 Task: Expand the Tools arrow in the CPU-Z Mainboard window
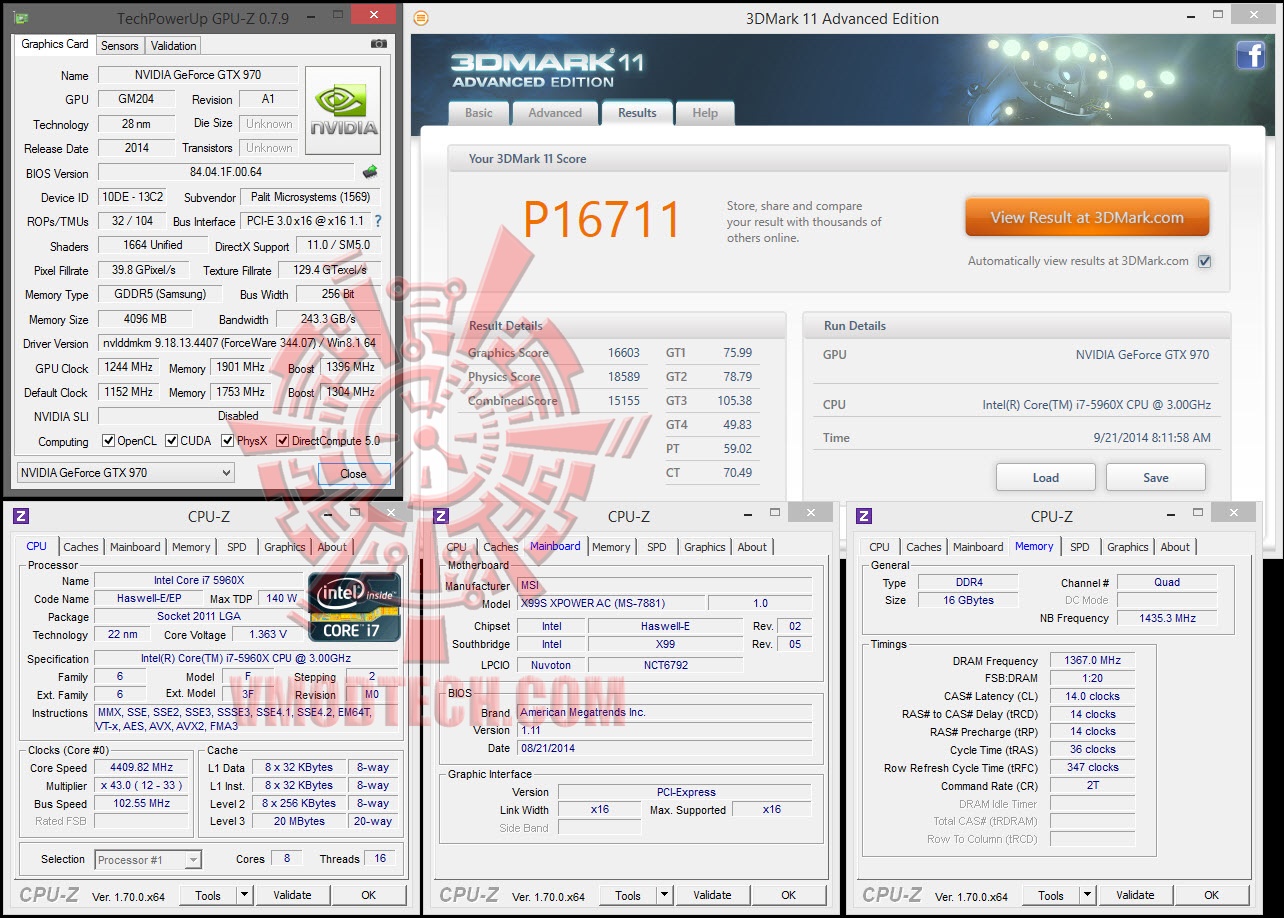(x=664, y=895)
